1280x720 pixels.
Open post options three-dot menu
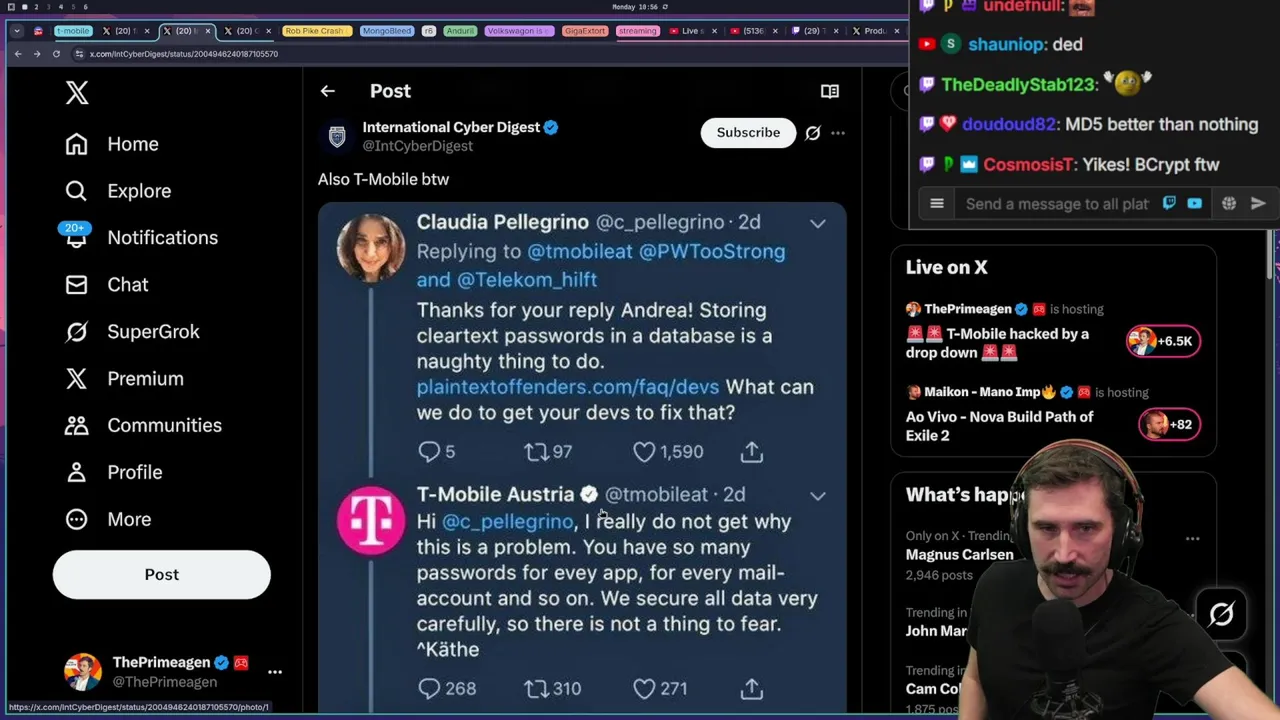click(838, 133)
